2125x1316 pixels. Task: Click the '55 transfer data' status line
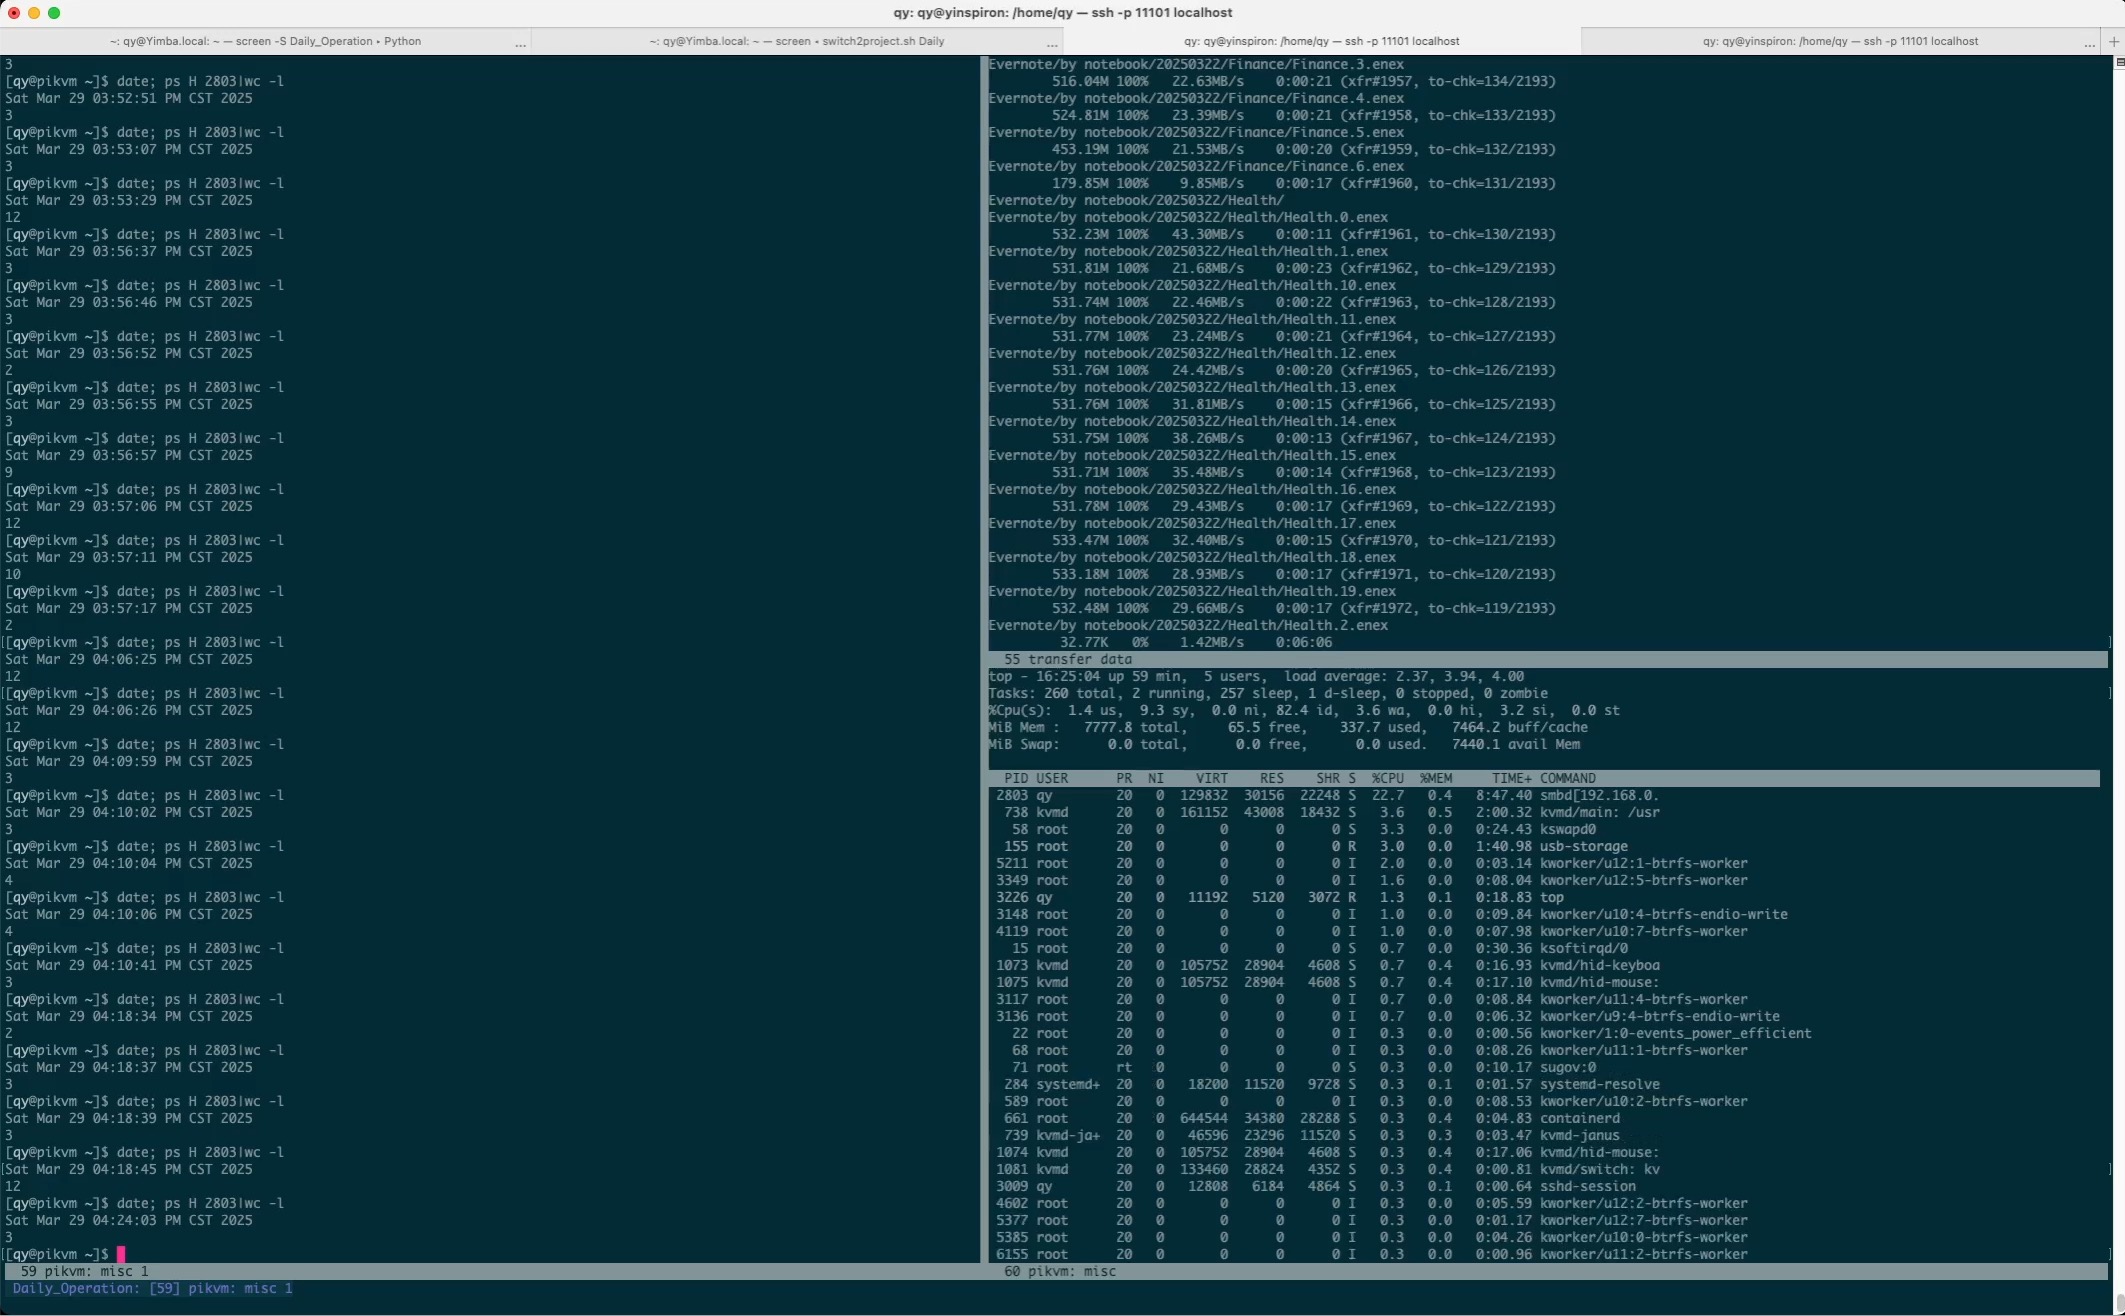point(1548,659)
